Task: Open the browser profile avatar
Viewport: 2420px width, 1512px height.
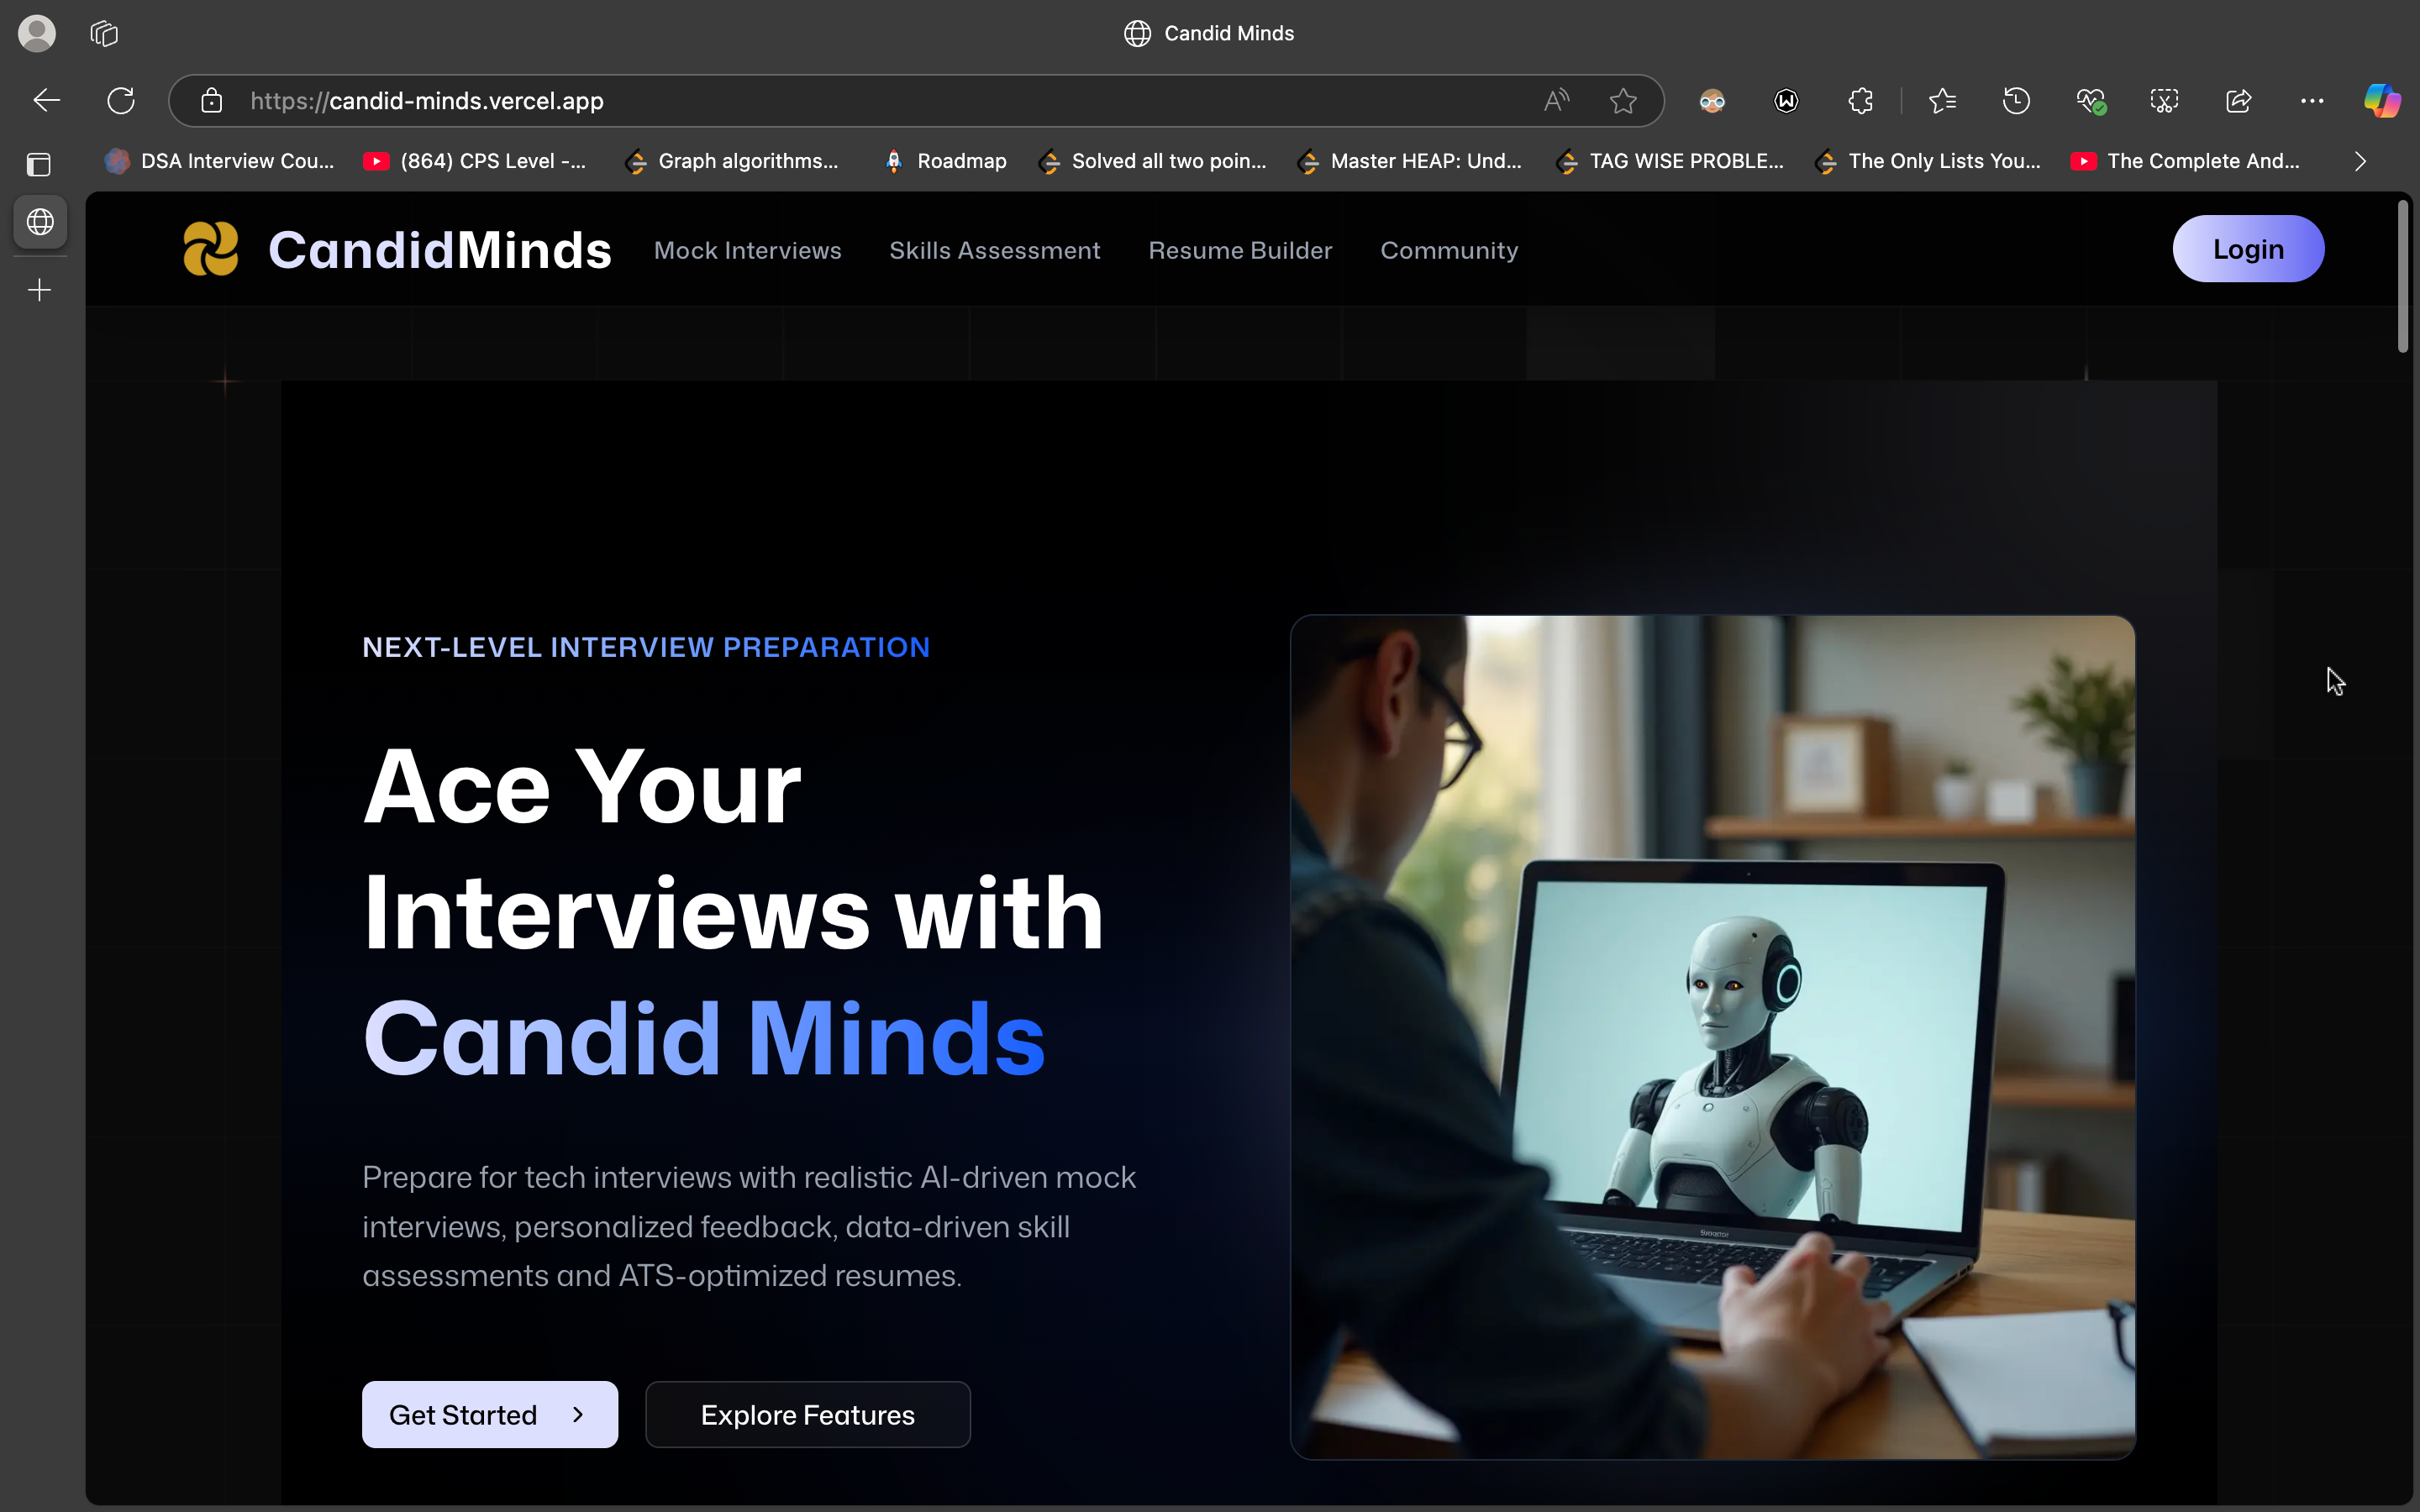Action: pyautogui.click(x=36, y=32)
